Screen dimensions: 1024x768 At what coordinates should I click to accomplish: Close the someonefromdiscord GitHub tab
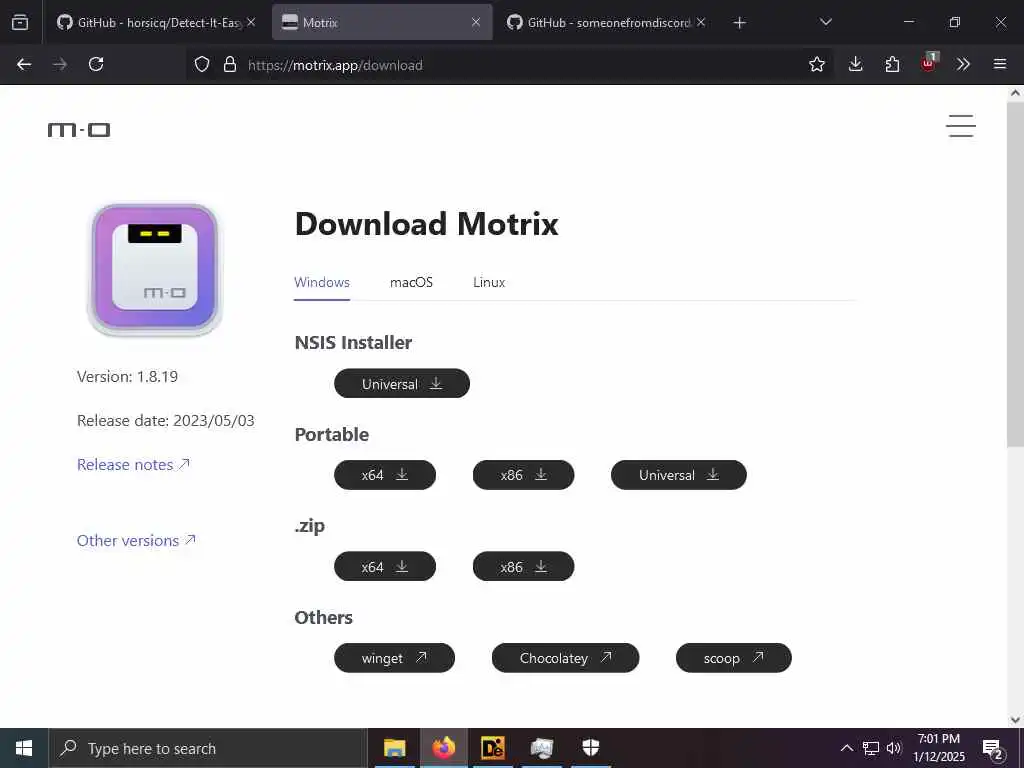point(701,22)
